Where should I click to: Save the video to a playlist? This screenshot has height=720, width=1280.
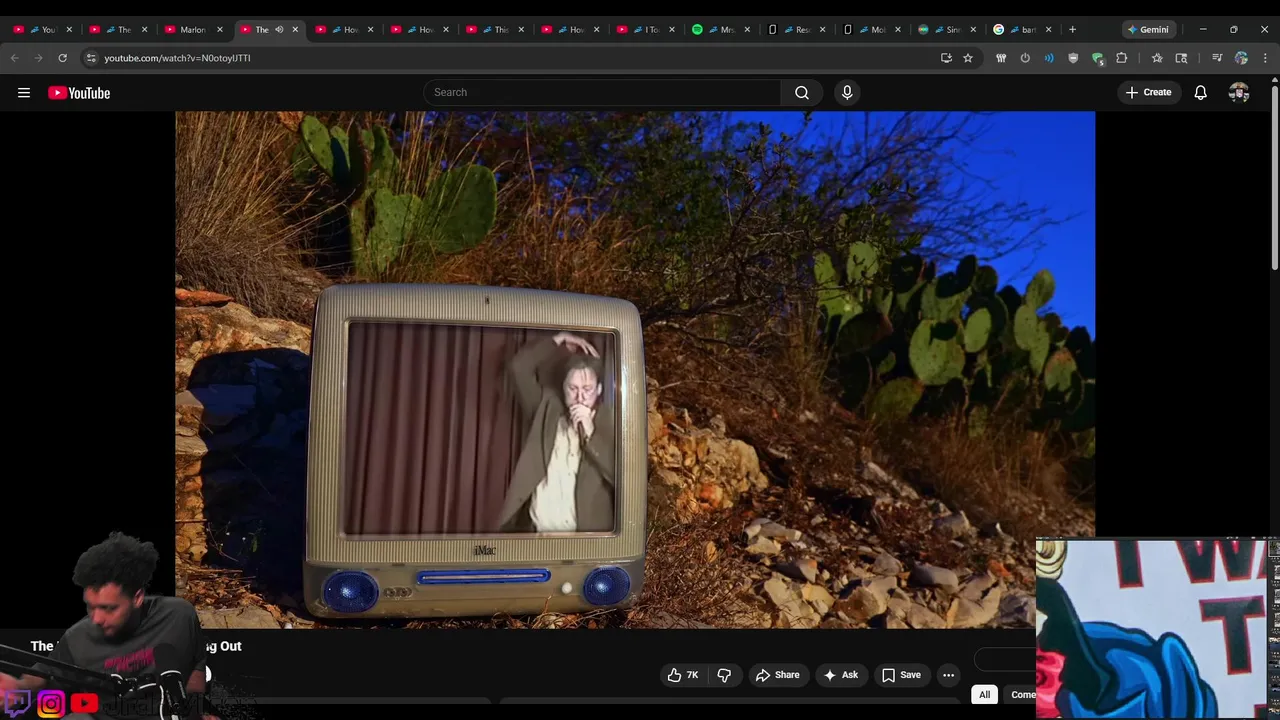click(x=900, y=675)
